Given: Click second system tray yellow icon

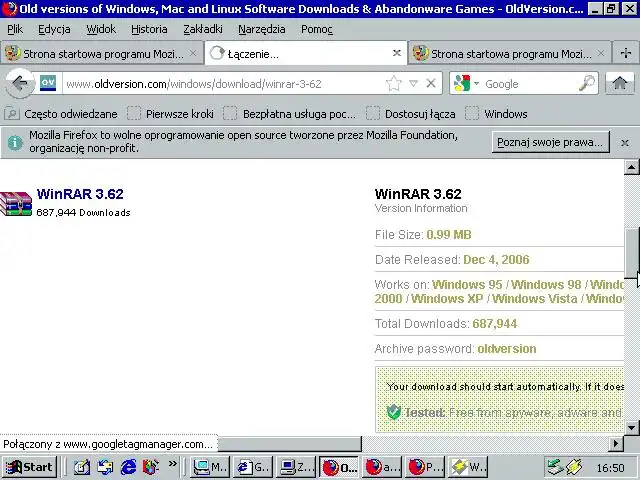Looking at the screenshot, I should [574, 467].
